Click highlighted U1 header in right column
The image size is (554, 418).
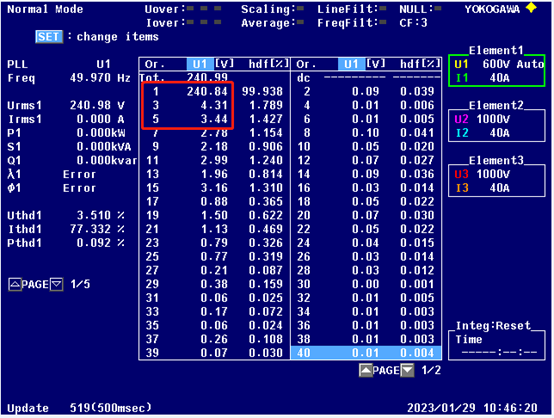[351, 64]
